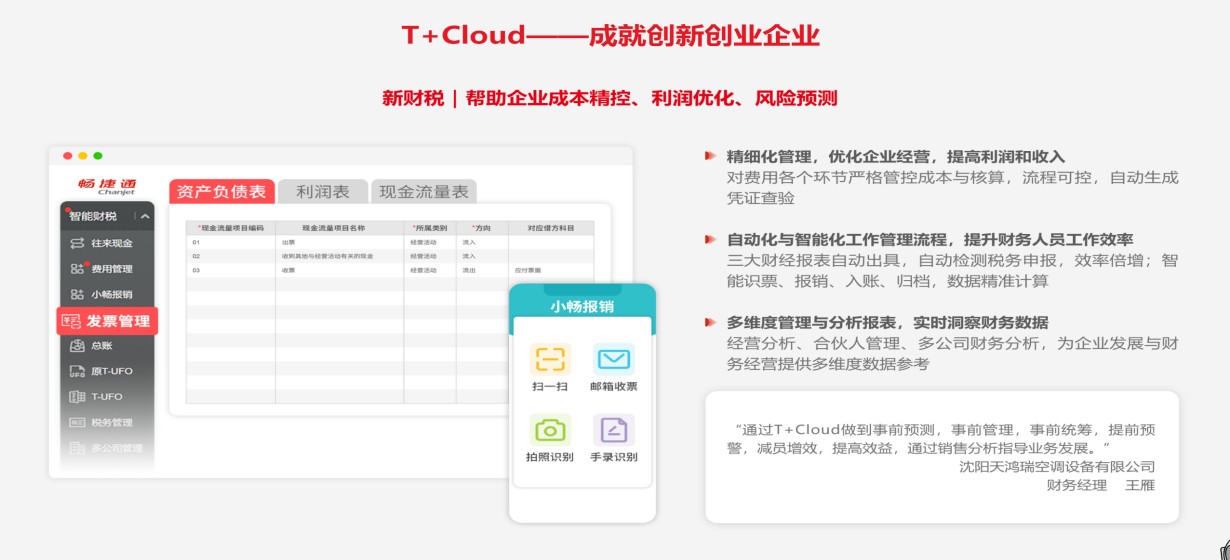Switch to the 利润表 tab
The image size is (1230, 560).
pyautogui.click(x=322, y=192)
